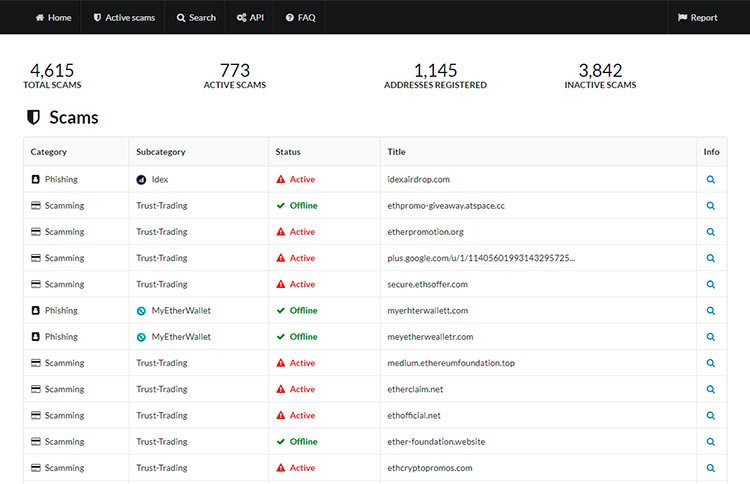
Task: Click the Idex logo icon
Action: pyautogui.click(x=141, y=180)
